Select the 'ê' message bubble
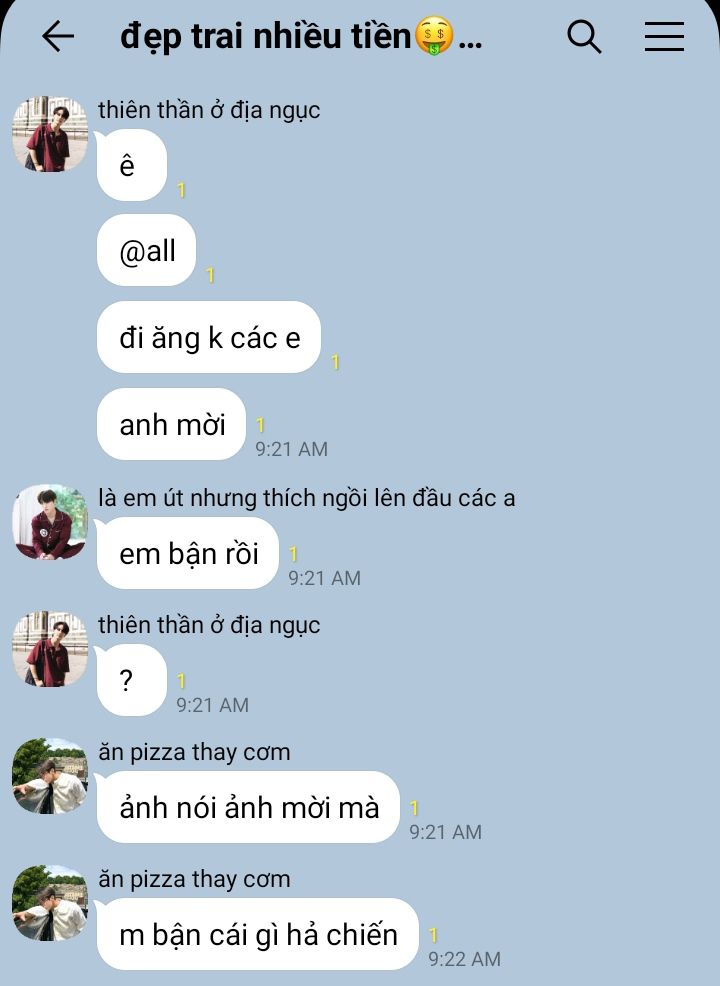This screenshot has height=986, width=720. point(131,165)
